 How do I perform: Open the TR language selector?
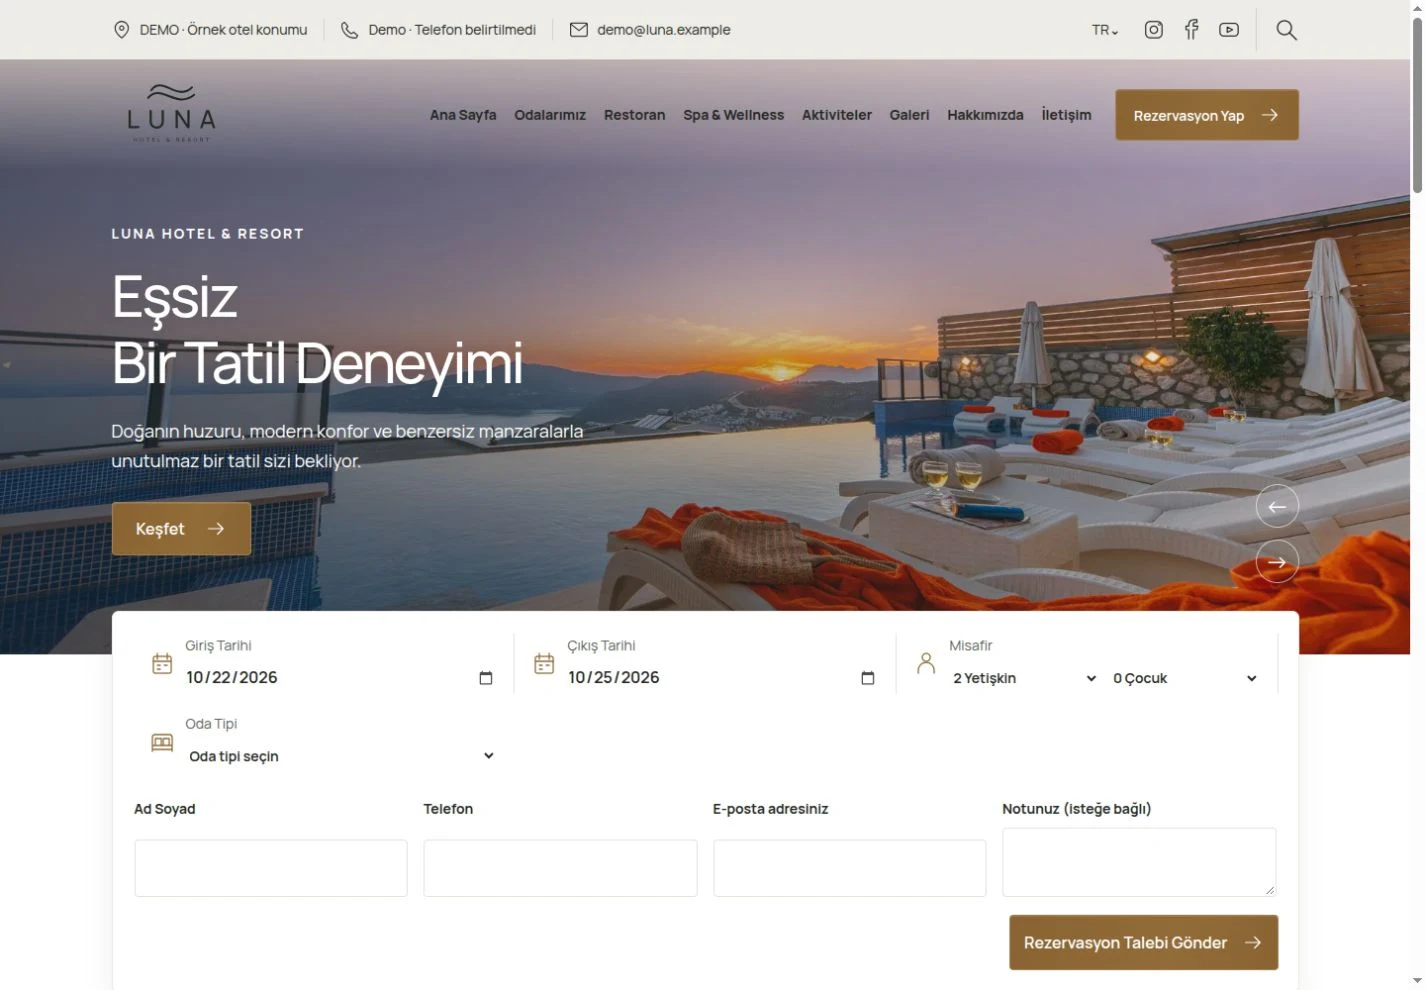click(1105, 30)
